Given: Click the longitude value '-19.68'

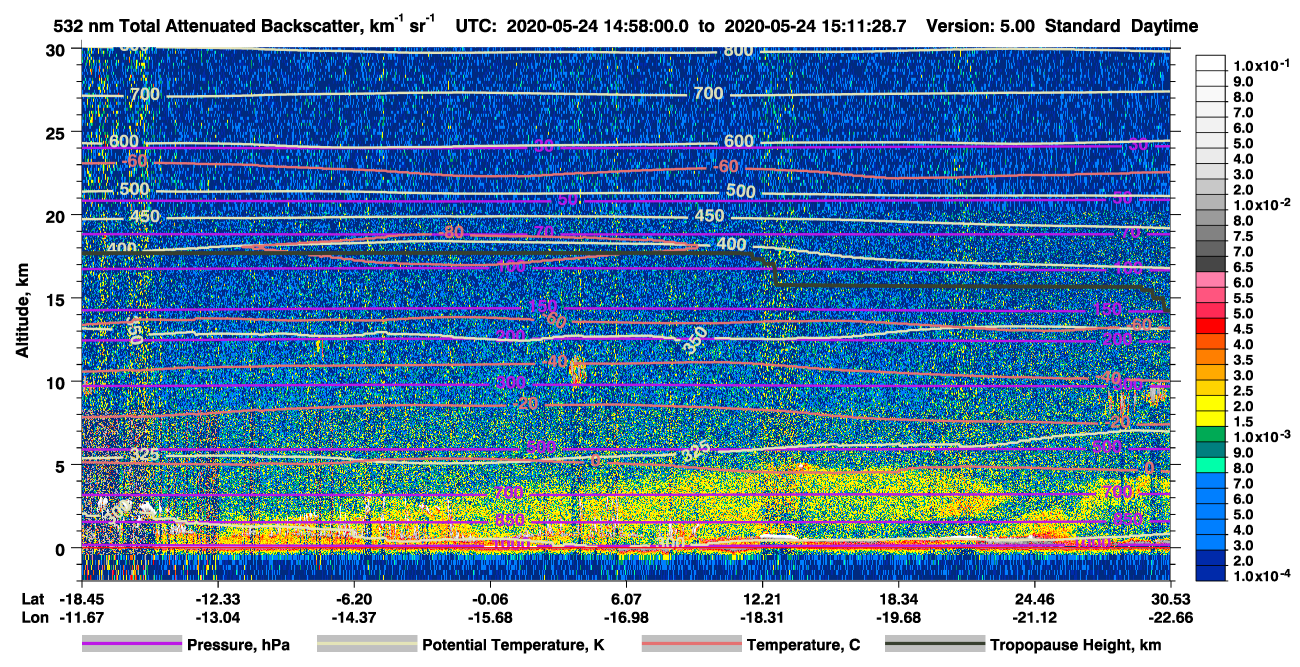Looking at the screenshot, I should pos(900,617).
